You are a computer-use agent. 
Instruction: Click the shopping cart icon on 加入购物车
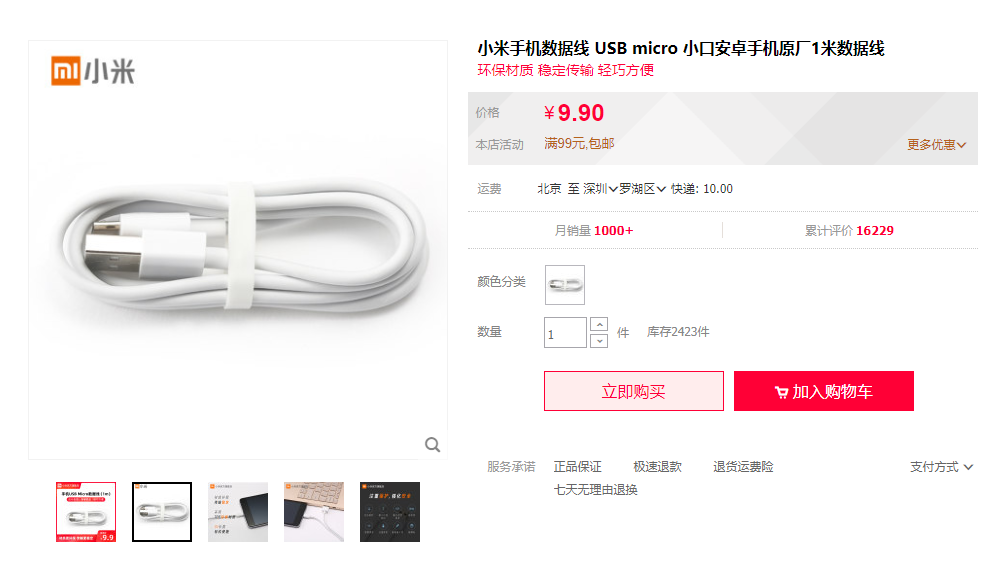point(781,393)
